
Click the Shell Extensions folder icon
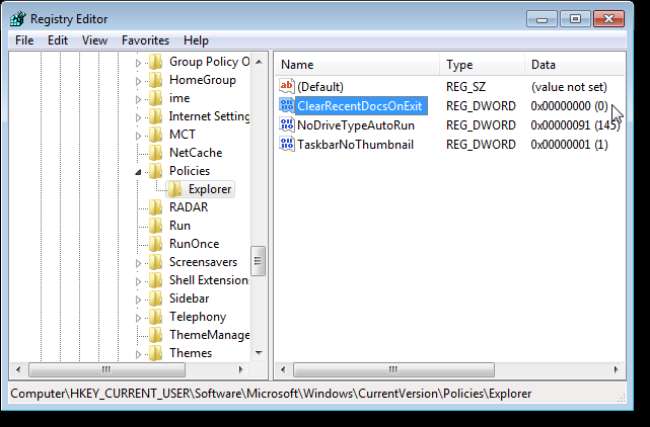[x=155, y=280]
